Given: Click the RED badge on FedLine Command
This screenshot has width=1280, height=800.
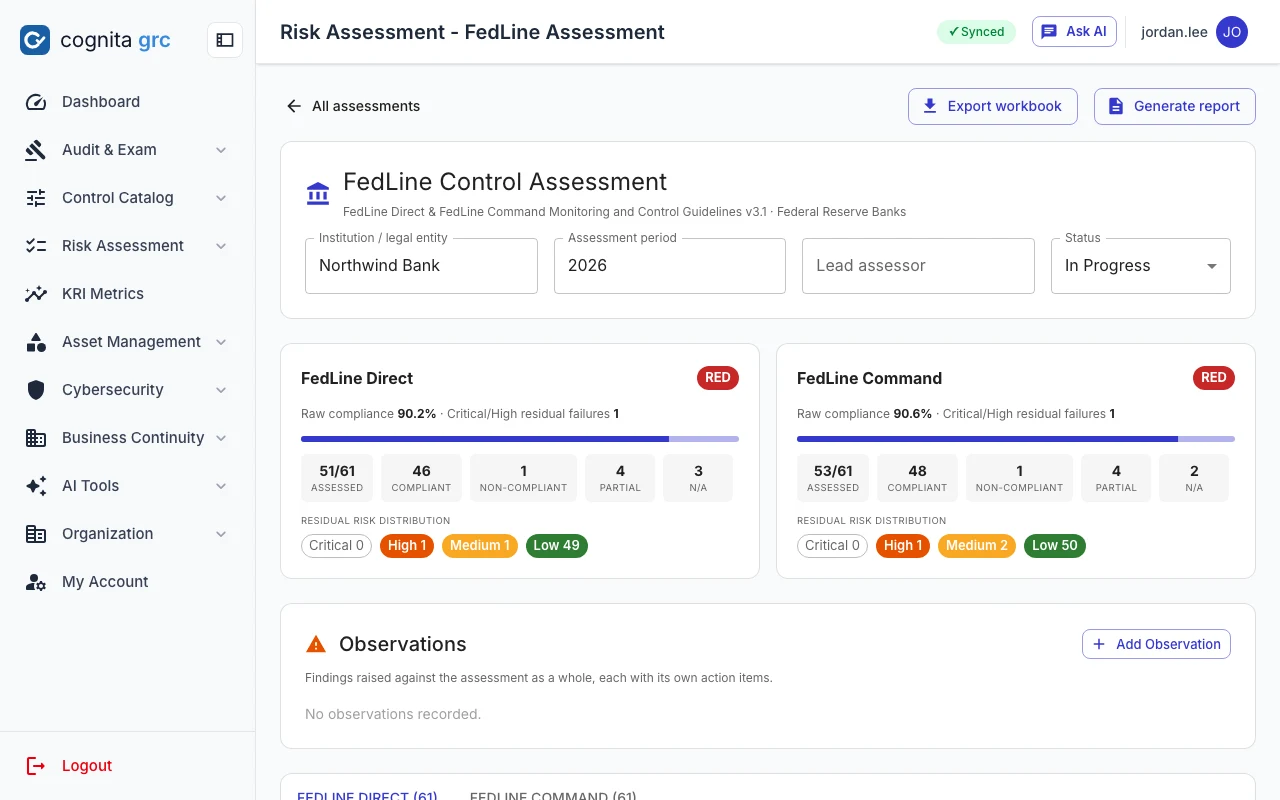Looking at the screenshot, I should [1214, 378].
